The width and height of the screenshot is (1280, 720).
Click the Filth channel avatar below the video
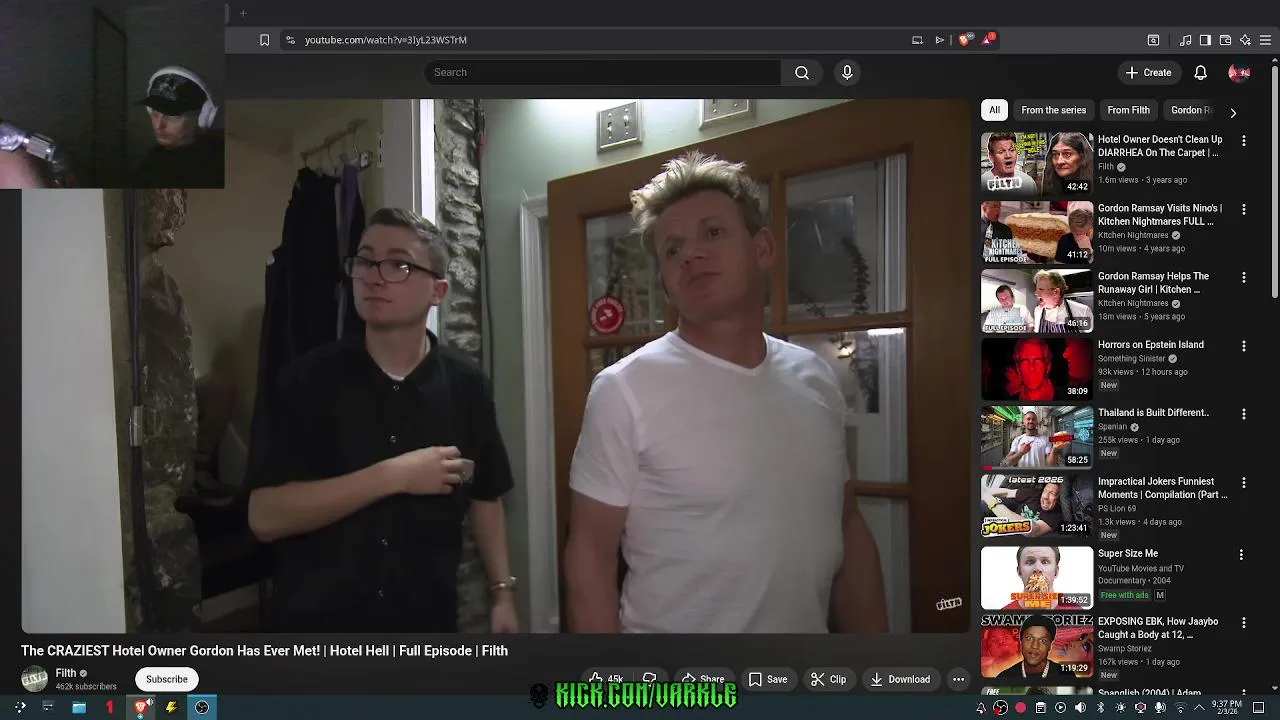coord(35,679)
